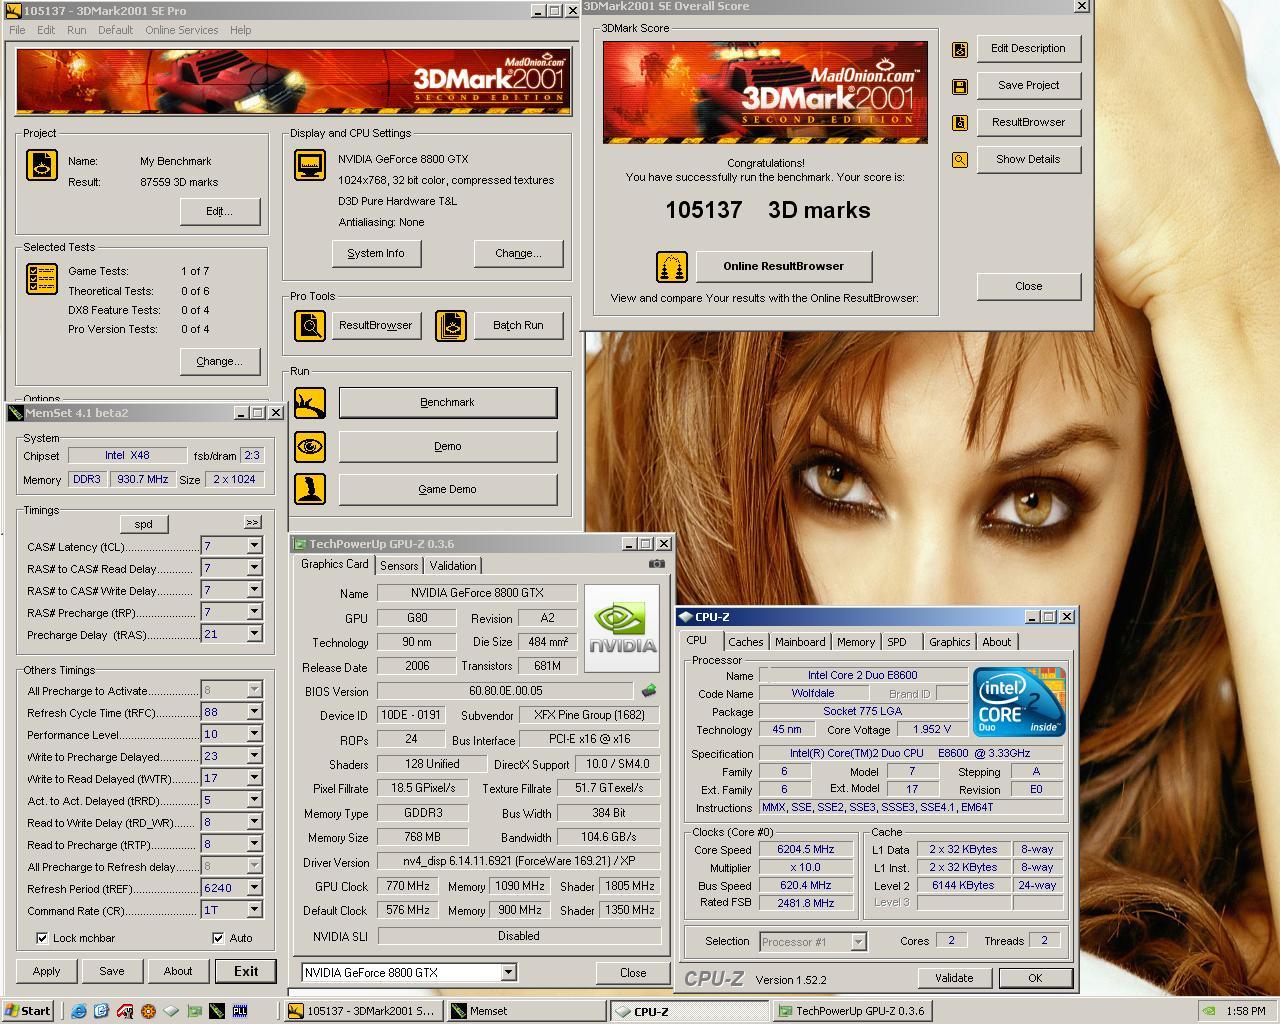
Task: Click the MemSet quick launch icon
Action: click(x=217, y=1011)
